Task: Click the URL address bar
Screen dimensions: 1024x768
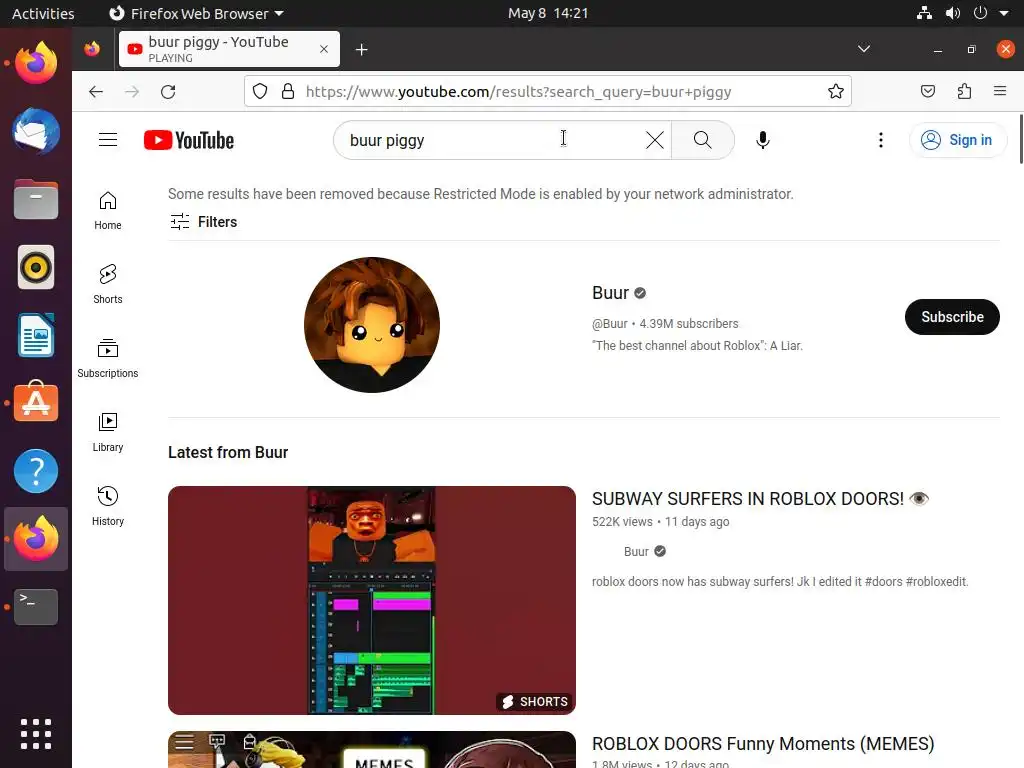Action: point(547,91)
